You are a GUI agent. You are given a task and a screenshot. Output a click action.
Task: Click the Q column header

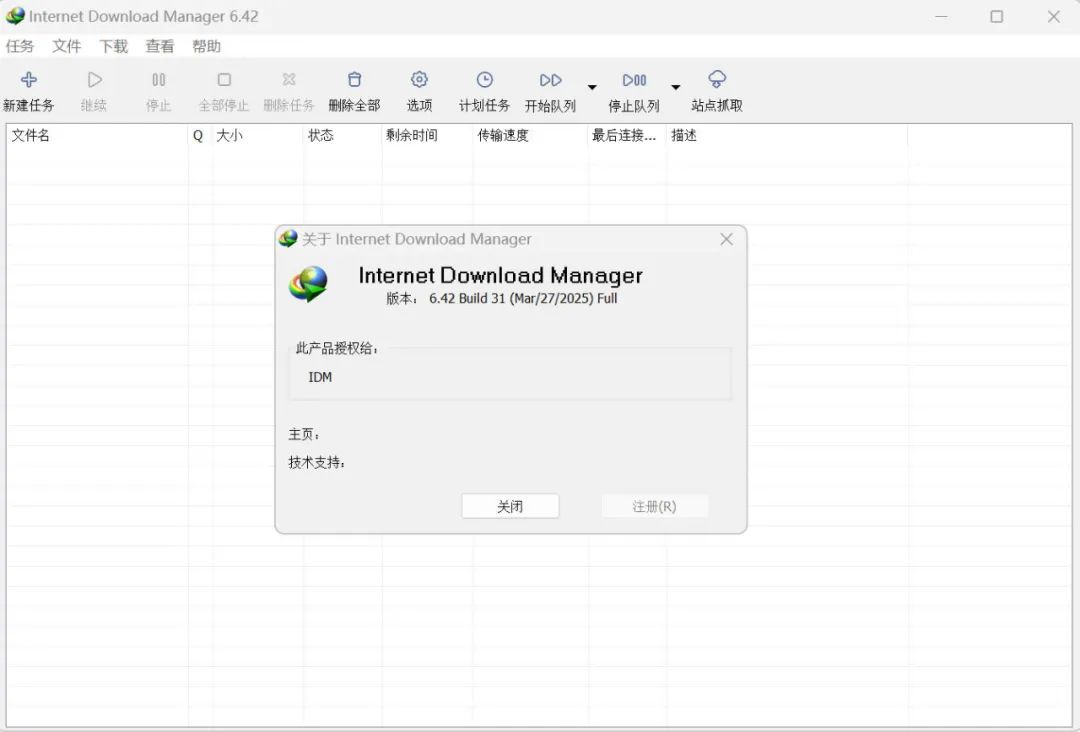click(200, 136)
